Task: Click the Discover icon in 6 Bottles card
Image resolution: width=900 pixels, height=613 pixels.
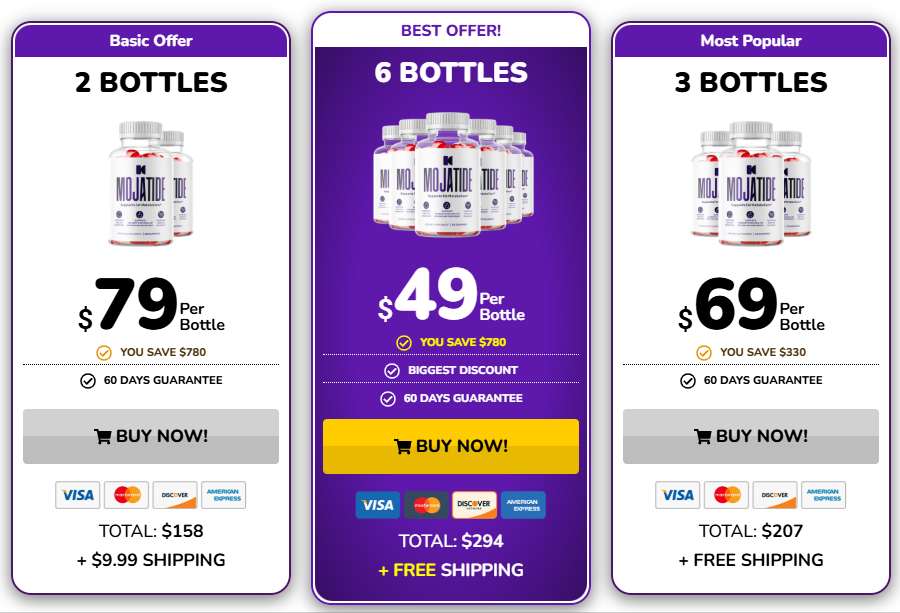Action: click(474, 505)
